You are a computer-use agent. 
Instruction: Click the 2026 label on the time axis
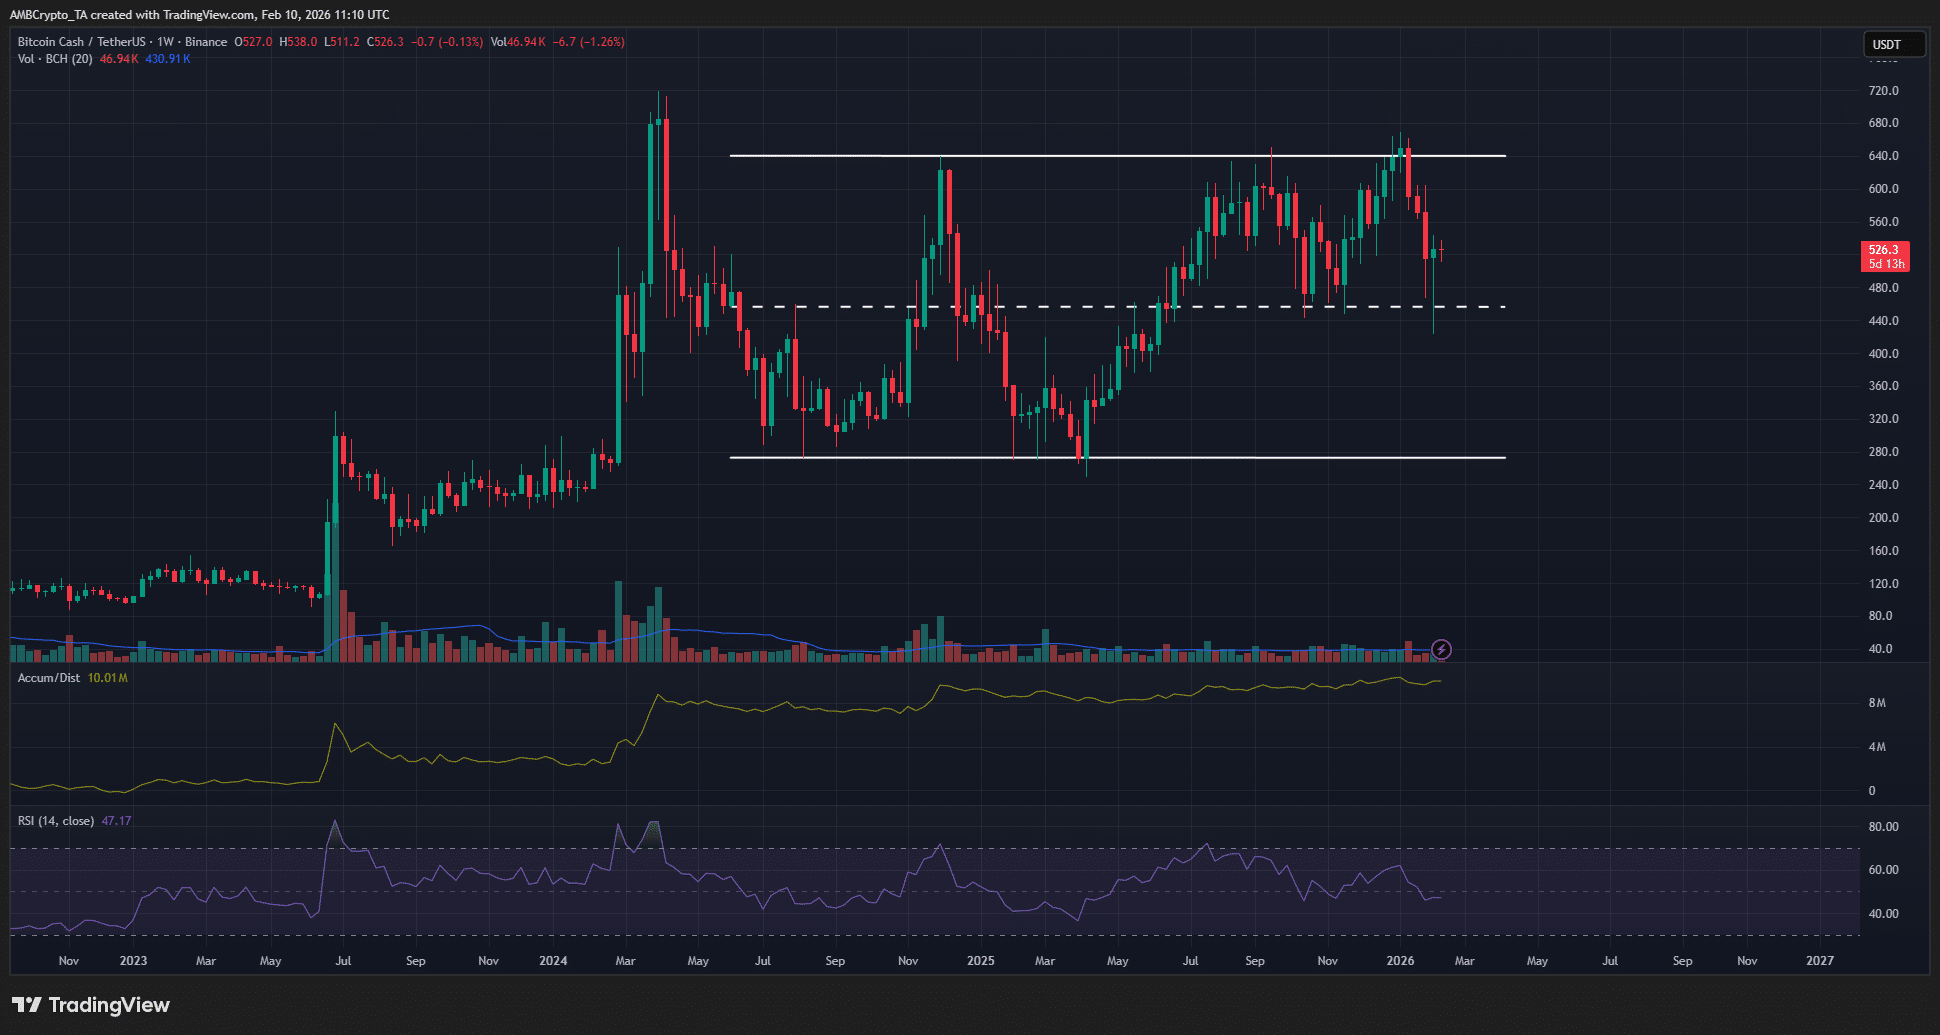(1400, 961)
